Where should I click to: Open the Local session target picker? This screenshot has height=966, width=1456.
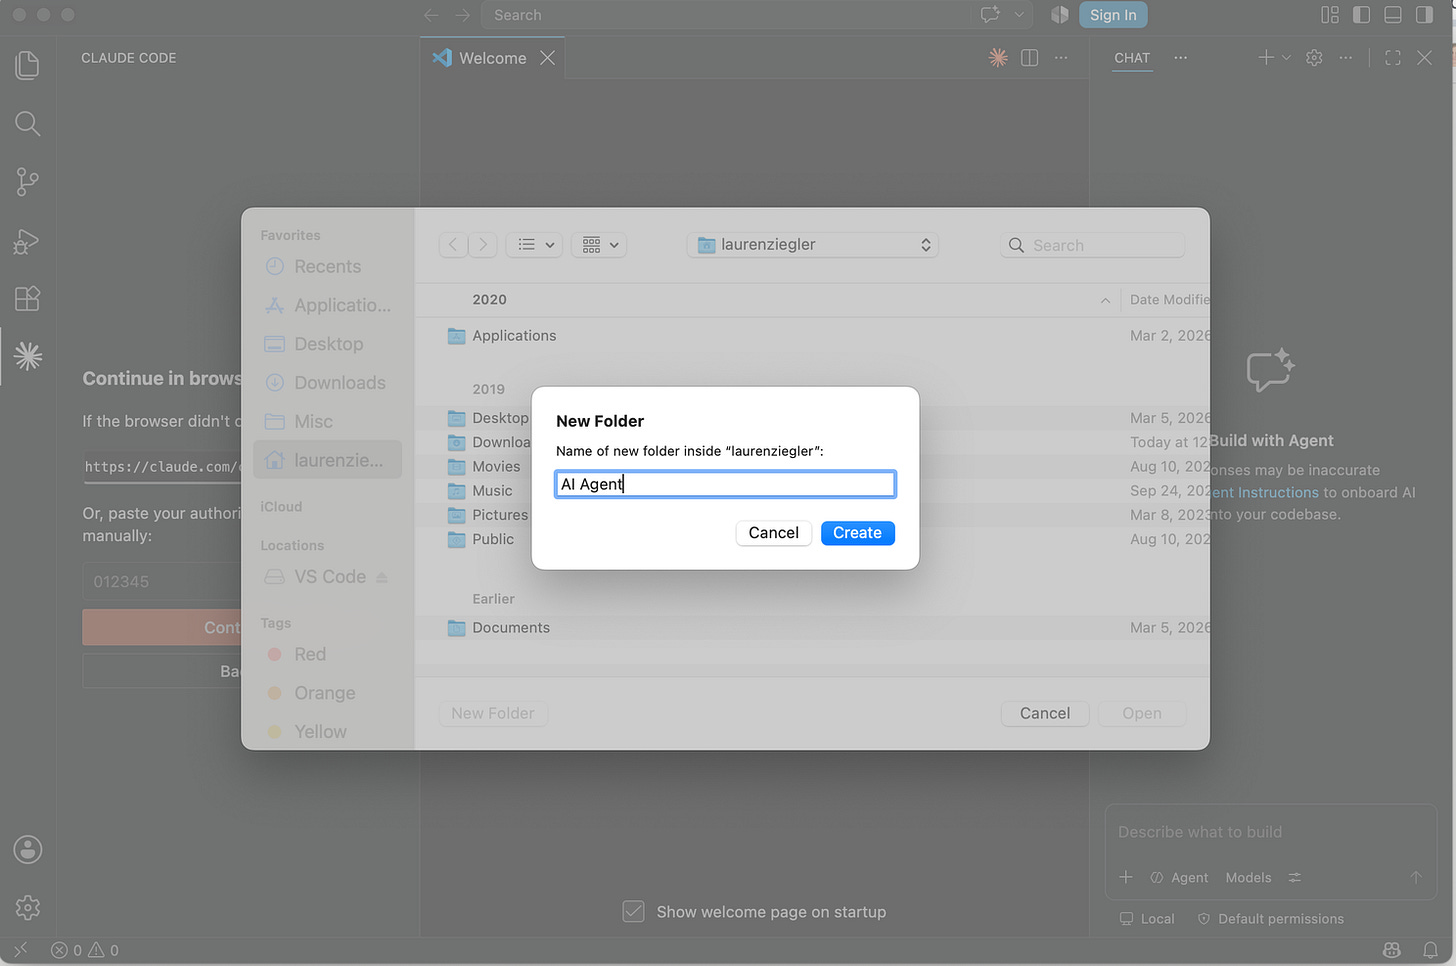tap(1147, 919)
